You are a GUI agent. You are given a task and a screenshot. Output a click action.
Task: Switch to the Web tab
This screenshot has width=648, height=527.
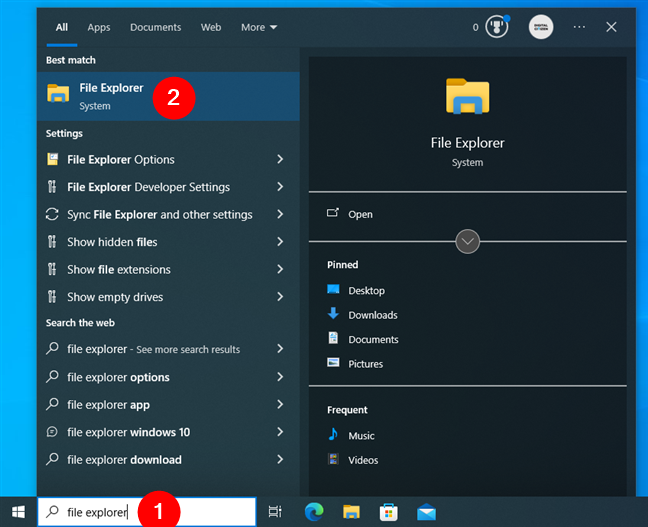point(211,27)
